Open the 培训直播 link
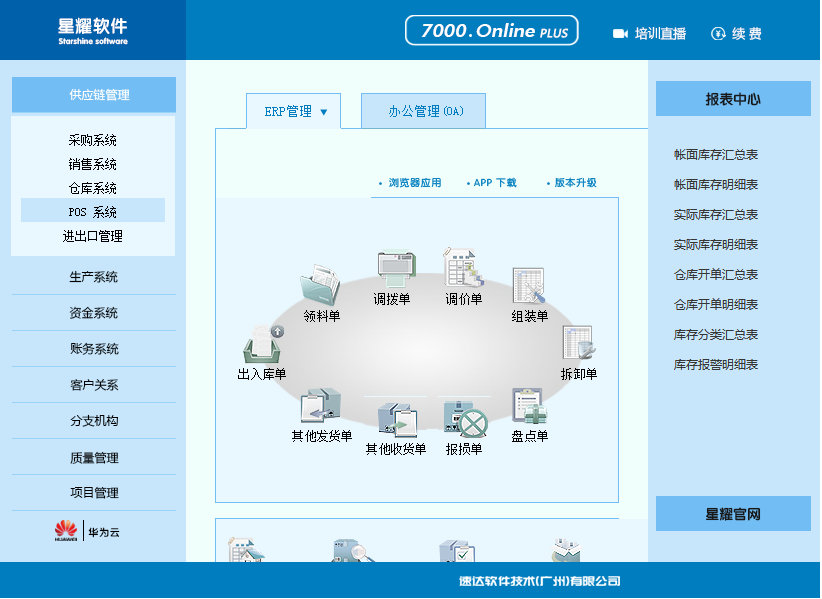This screenshot has height=599, width=822. coord(660,34)
